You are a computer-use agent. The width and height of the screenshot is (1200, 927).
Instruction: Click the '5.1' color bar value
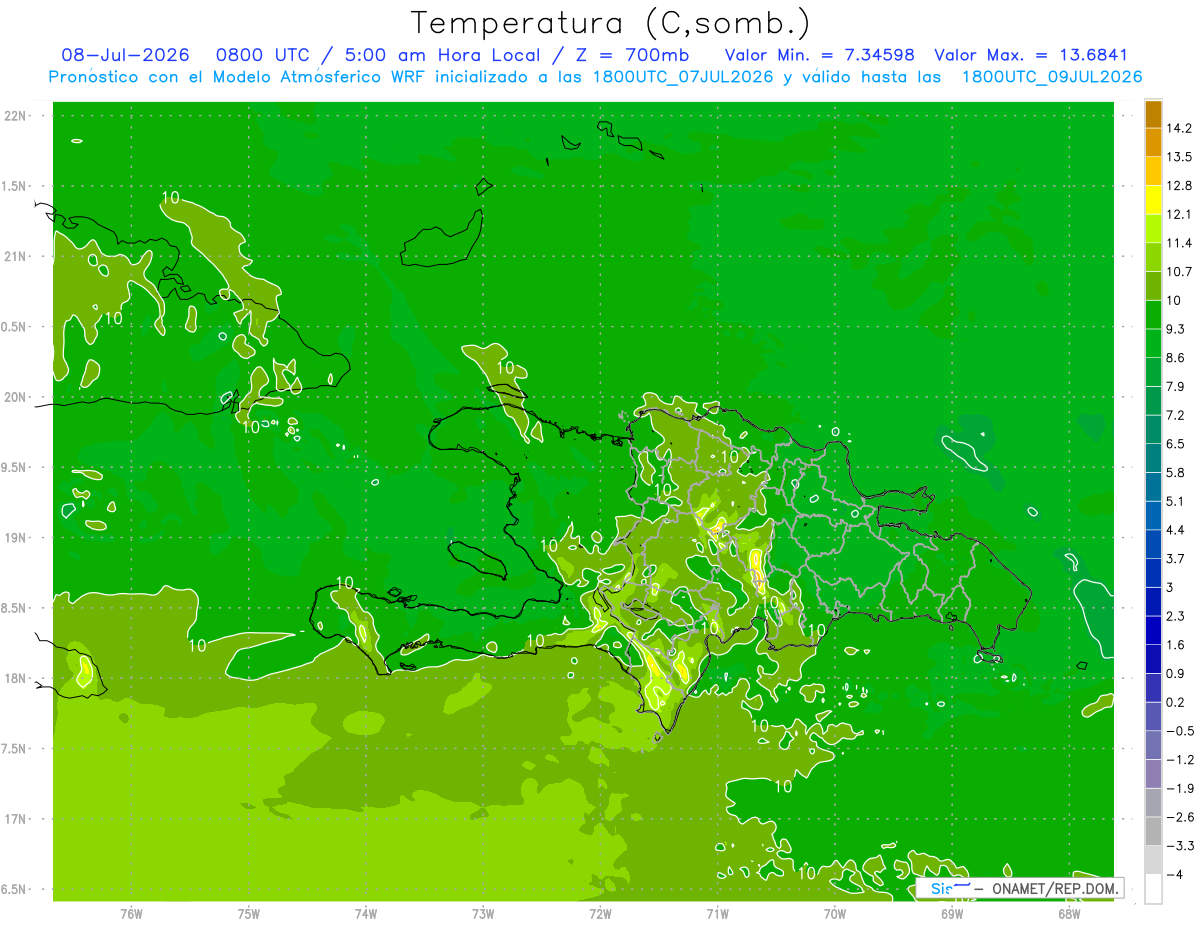click(1175, 501)
